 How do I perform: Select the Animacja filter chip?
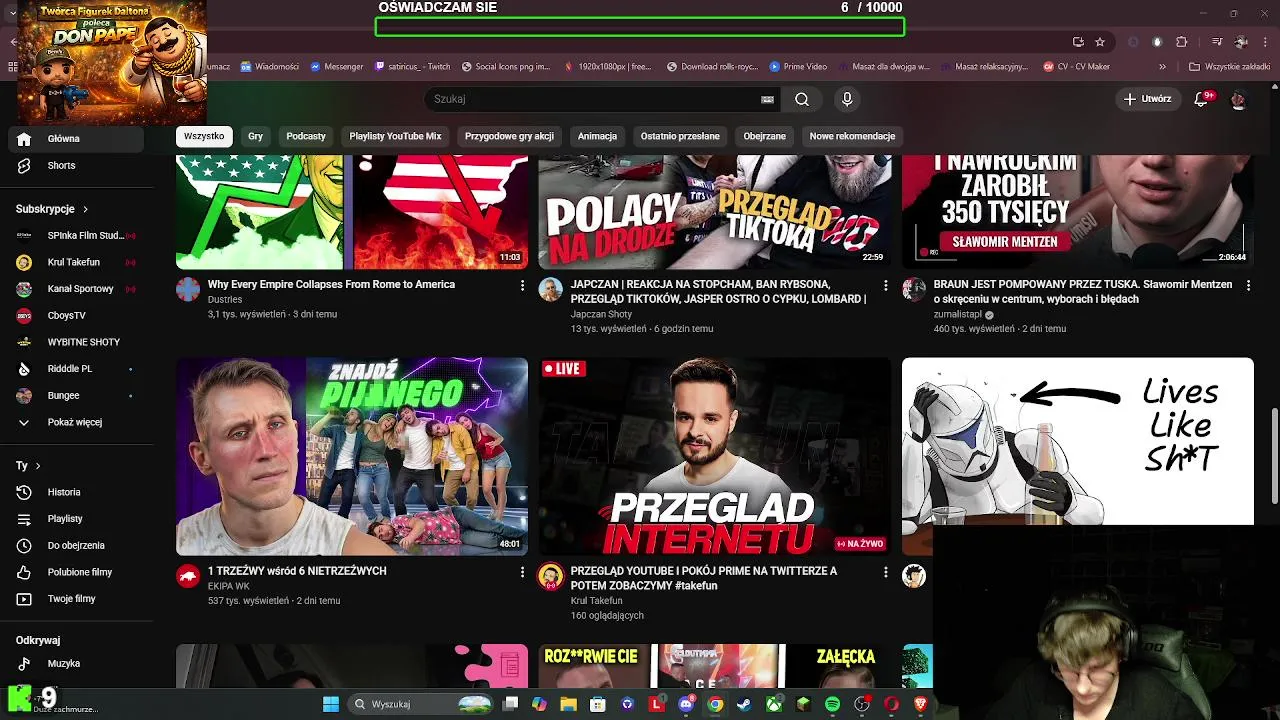tap(597, 136)
